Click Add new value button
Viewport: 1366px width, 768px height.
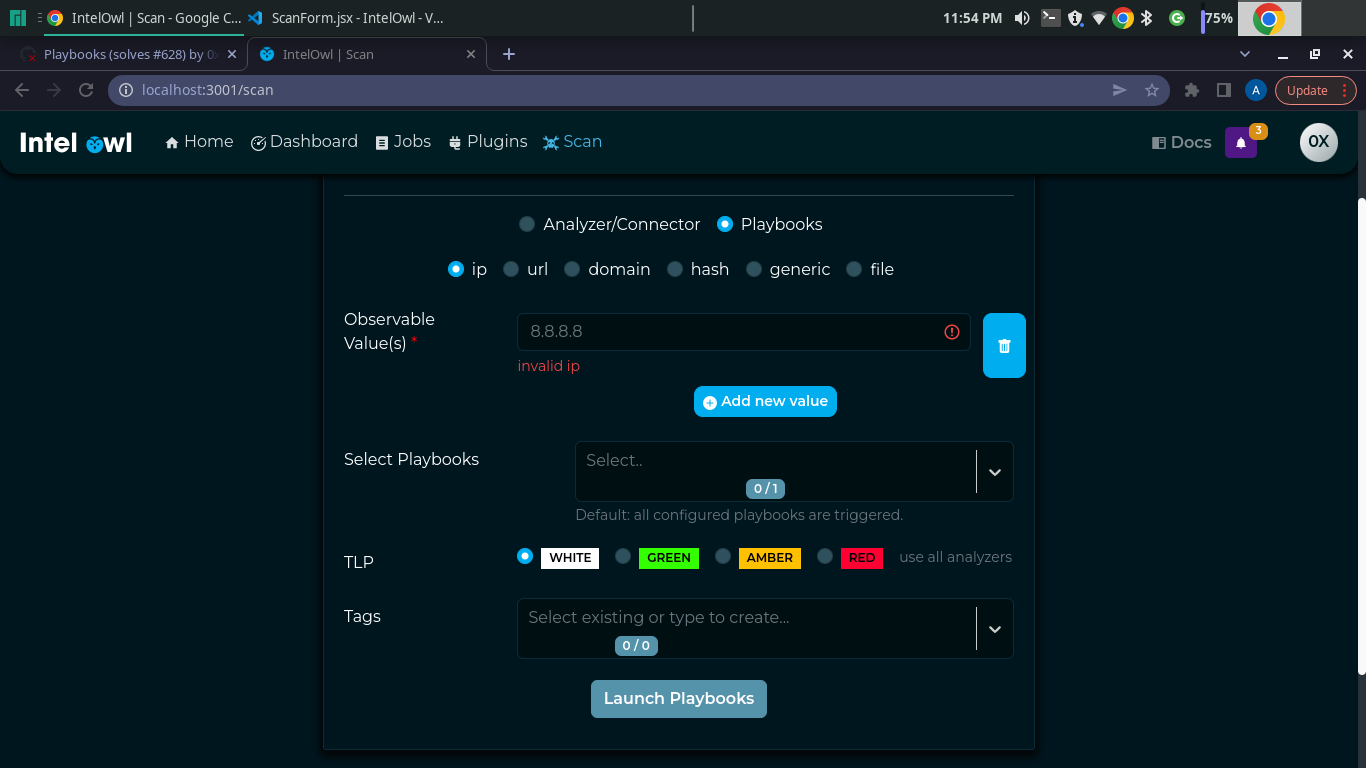765,401
